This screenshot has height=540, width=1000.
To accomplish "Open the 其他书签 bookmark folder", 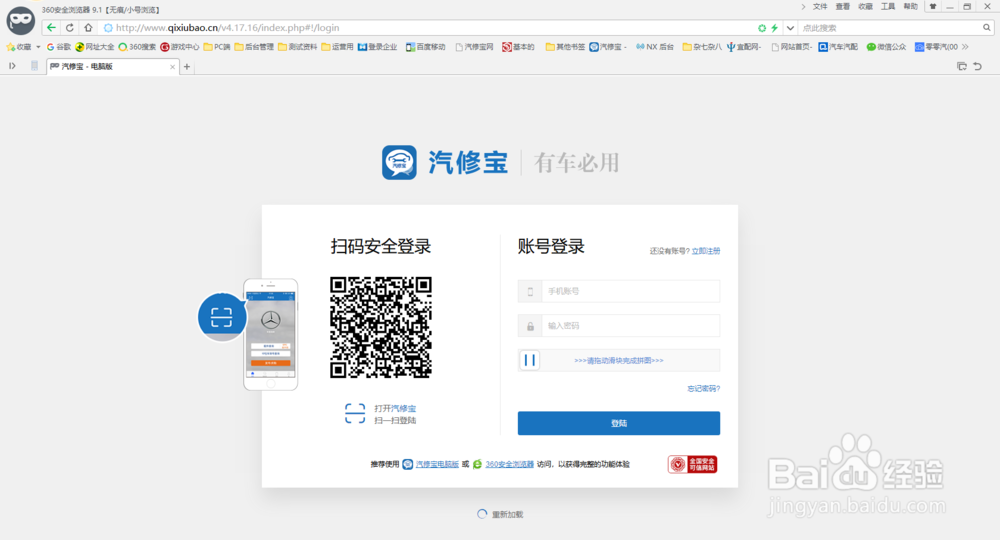I will pyautogui.click(x=565, y=47).
